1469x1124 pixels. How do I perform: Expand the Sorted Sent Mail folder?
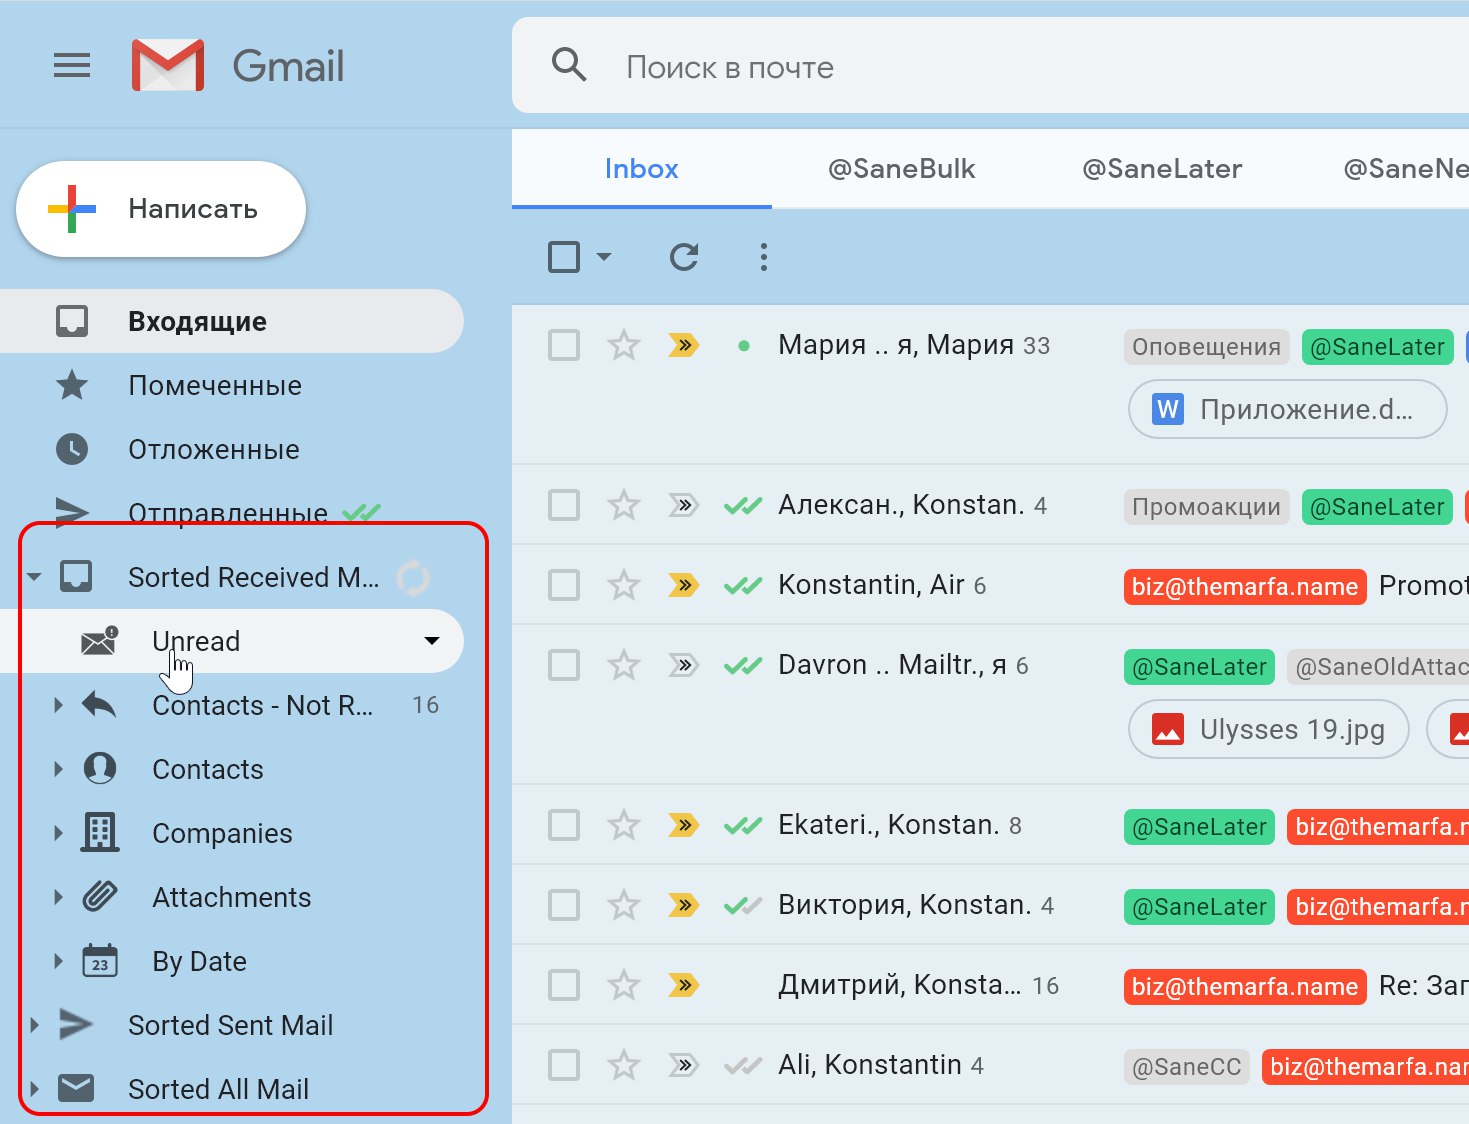pos(34,1025)
